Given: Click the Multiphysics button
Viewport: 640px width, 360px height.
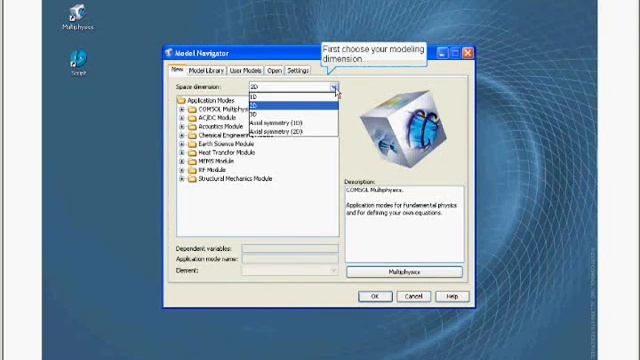Looking at the screenshot, I should (404, 272).
